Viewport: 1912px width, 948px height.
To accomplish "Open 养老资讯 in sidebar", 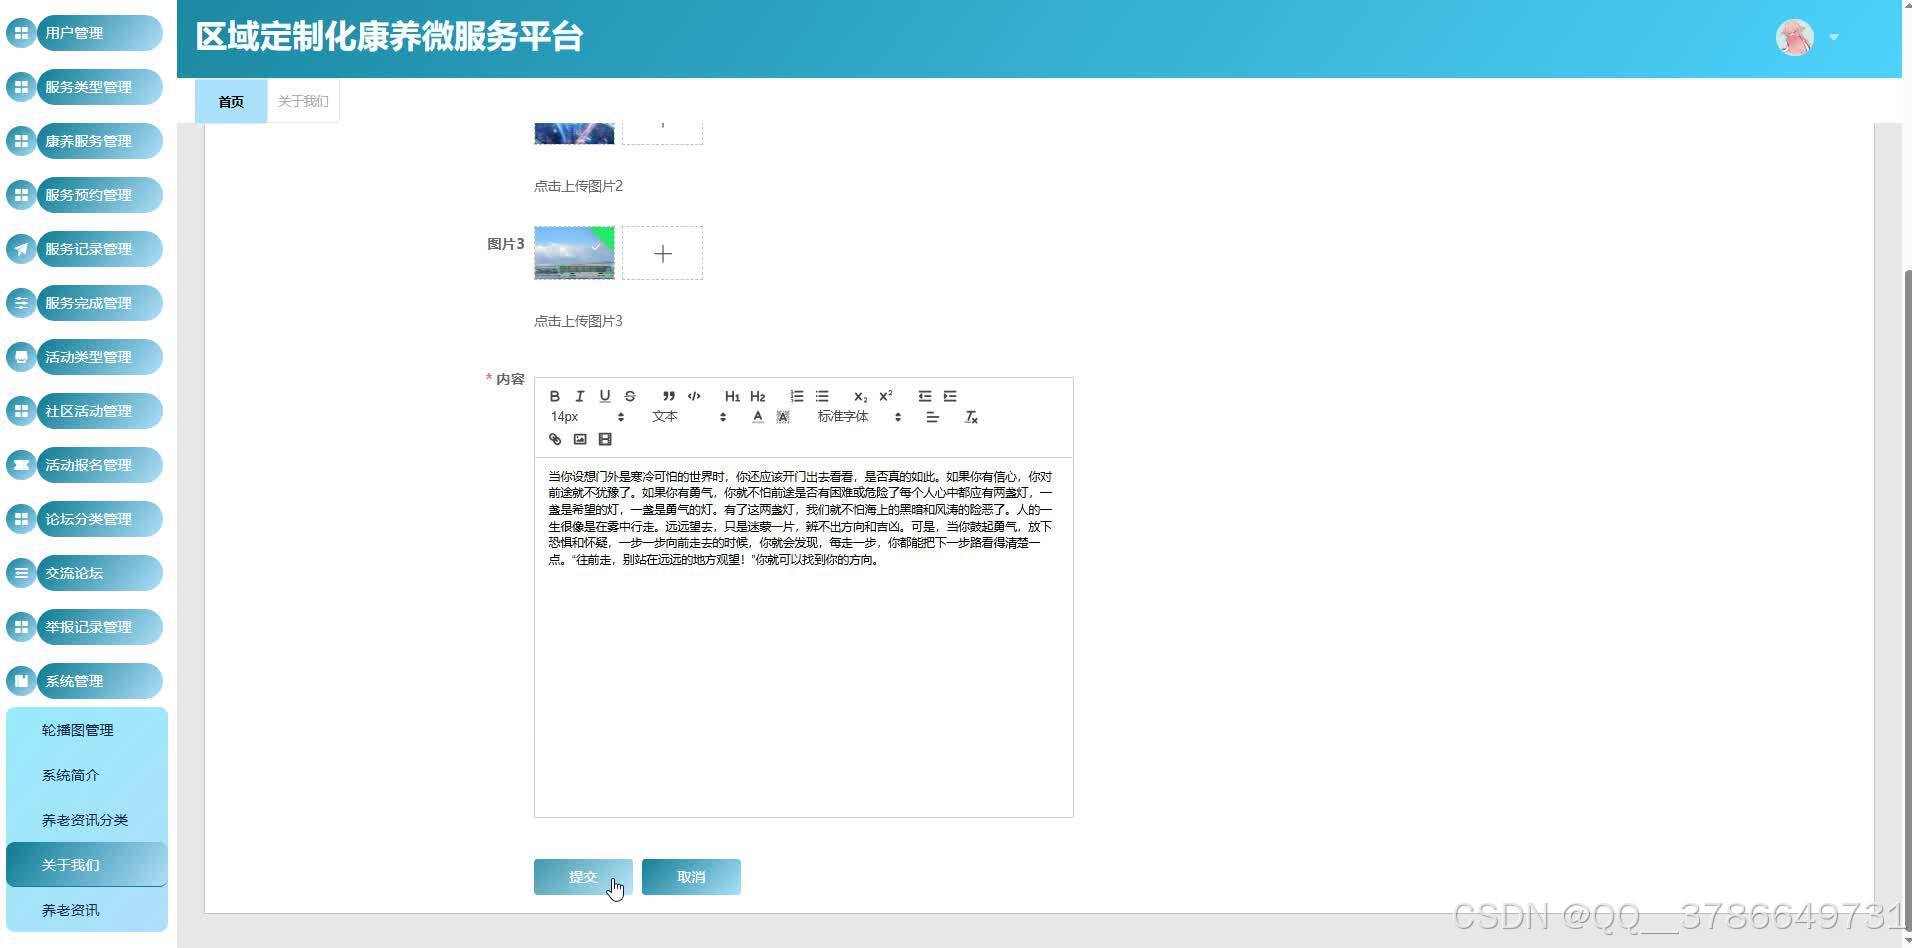I will 87,910.
